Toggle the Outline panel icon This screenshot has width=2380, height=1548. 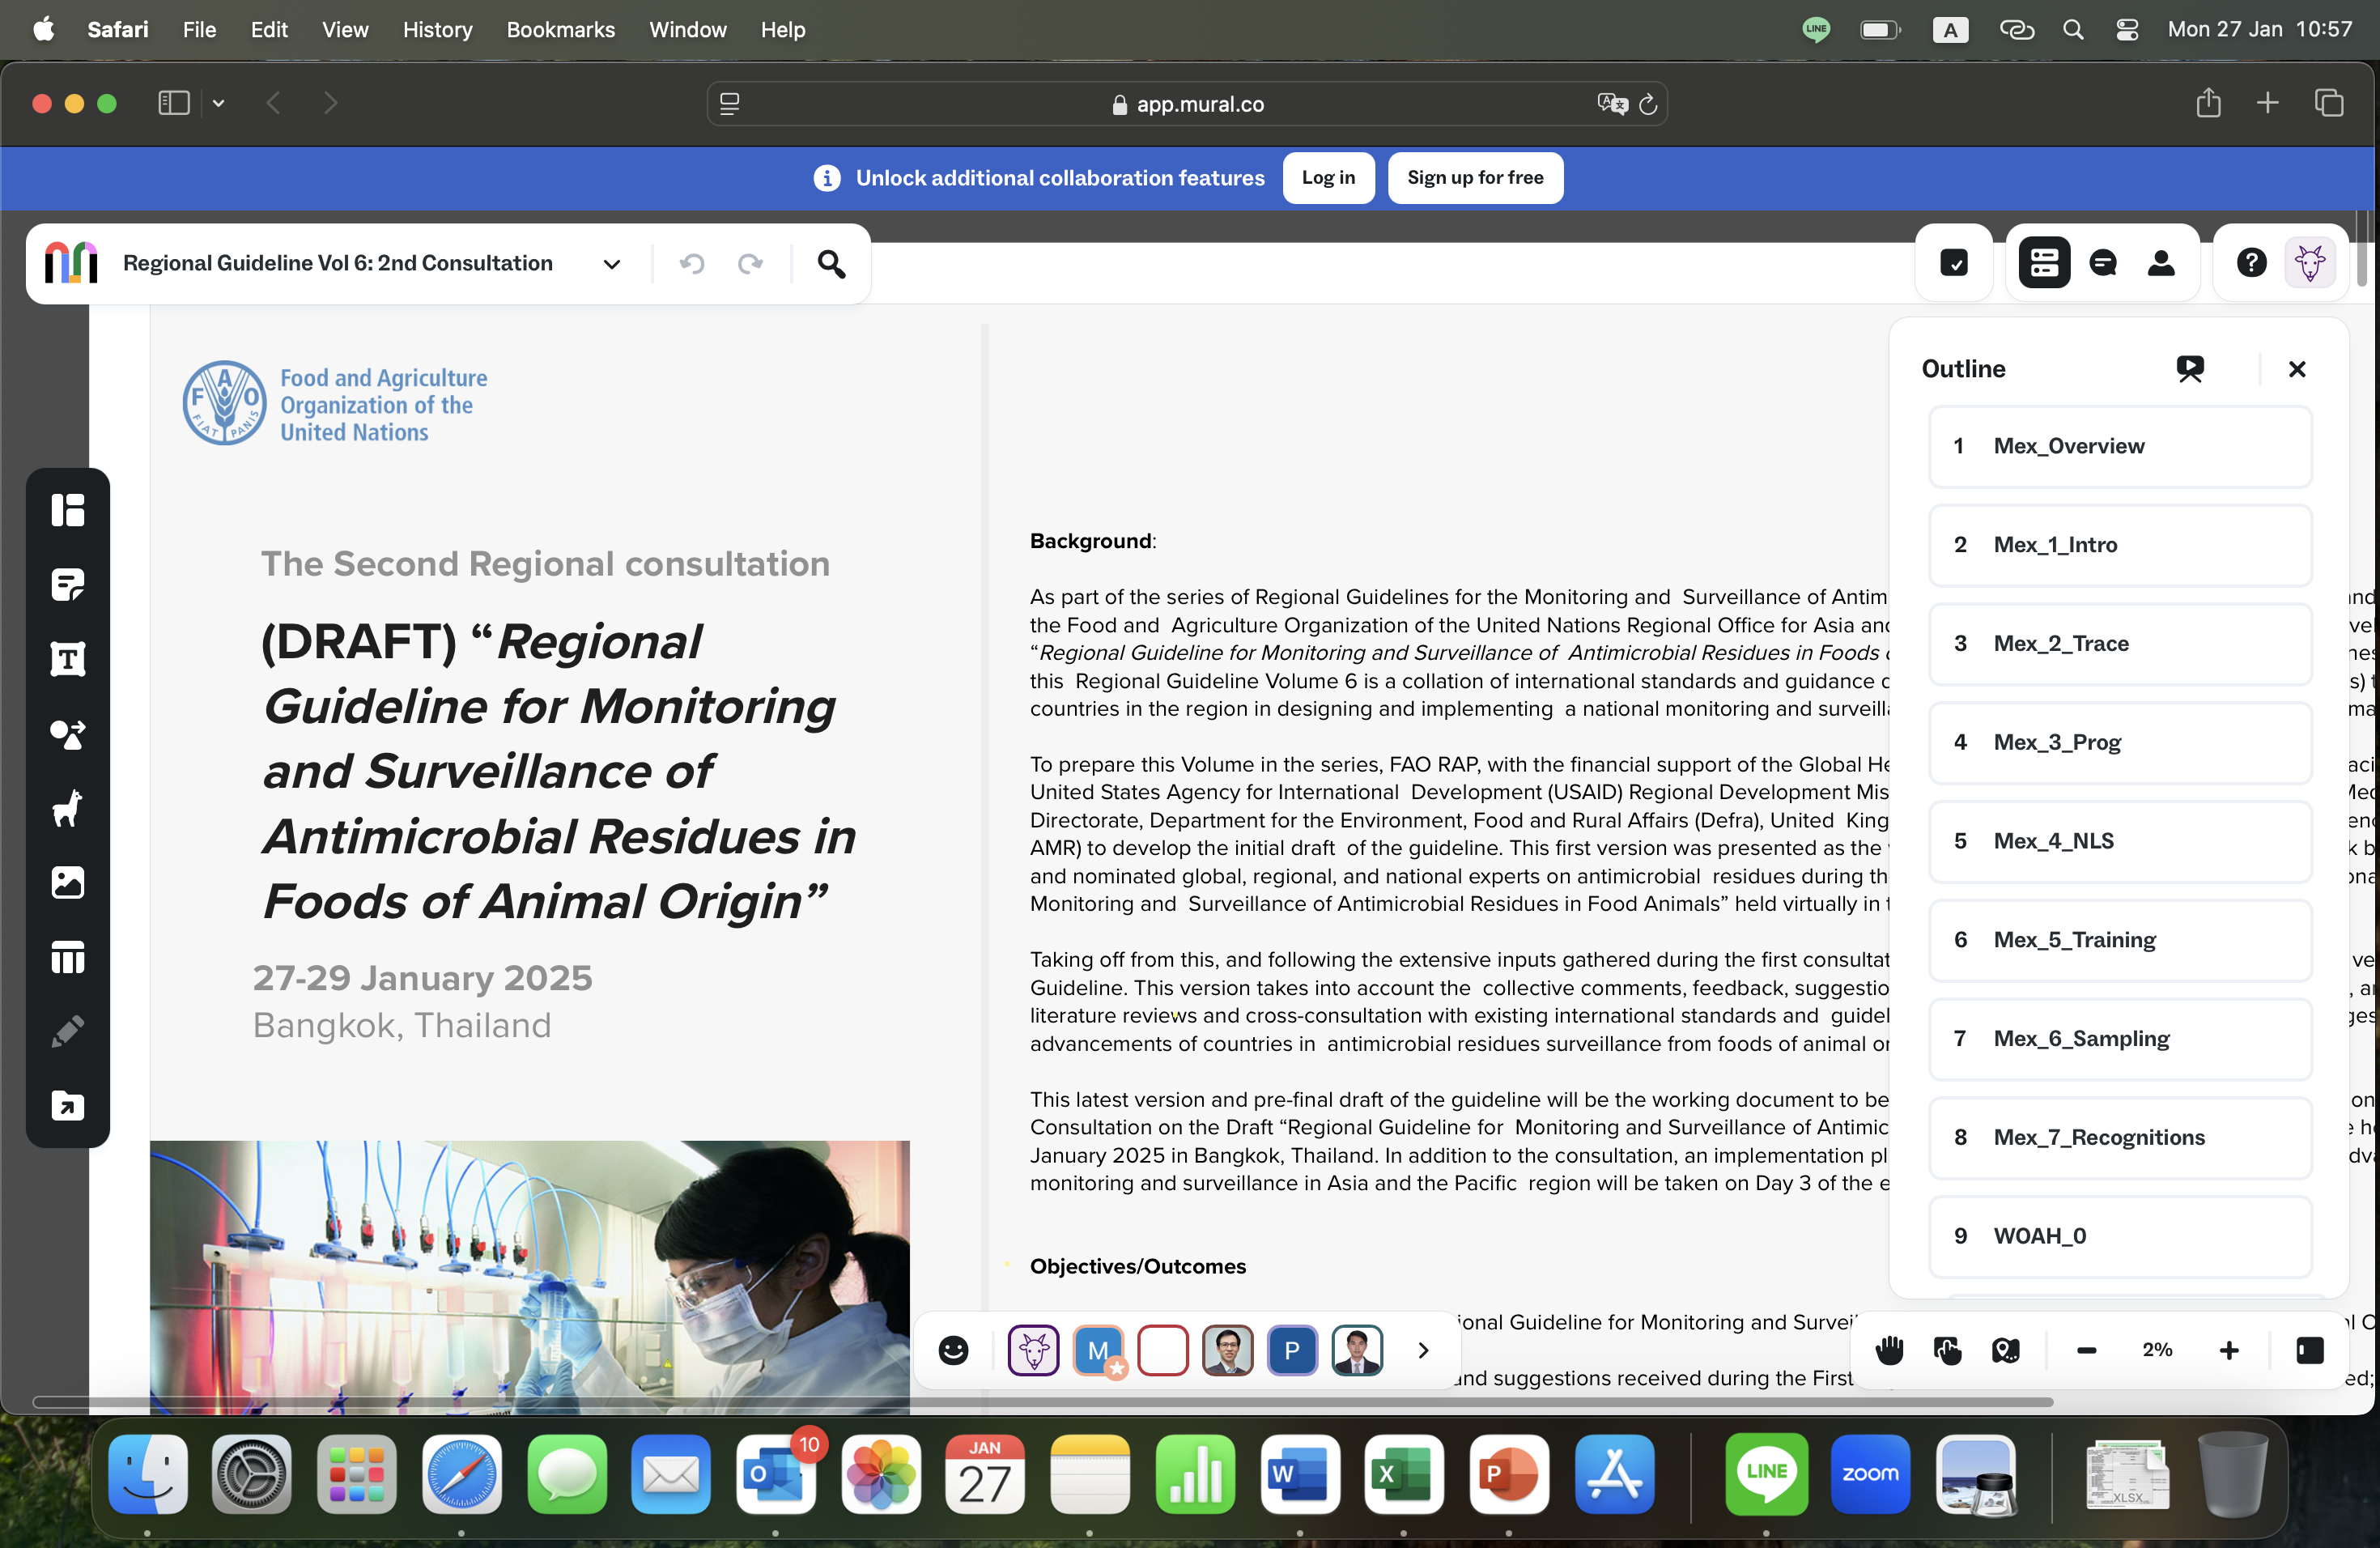tap(2044, 263)
